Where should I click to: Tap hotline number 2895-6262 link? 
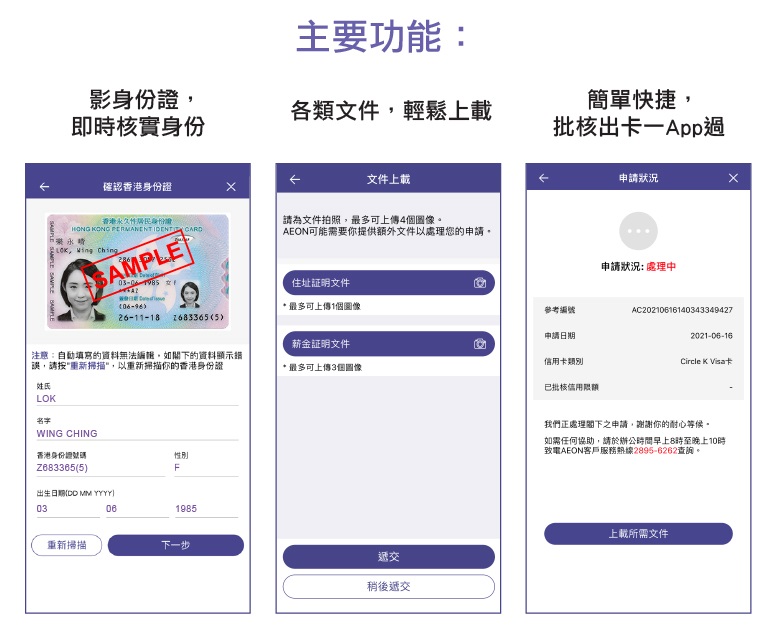(x=656, y=451)
